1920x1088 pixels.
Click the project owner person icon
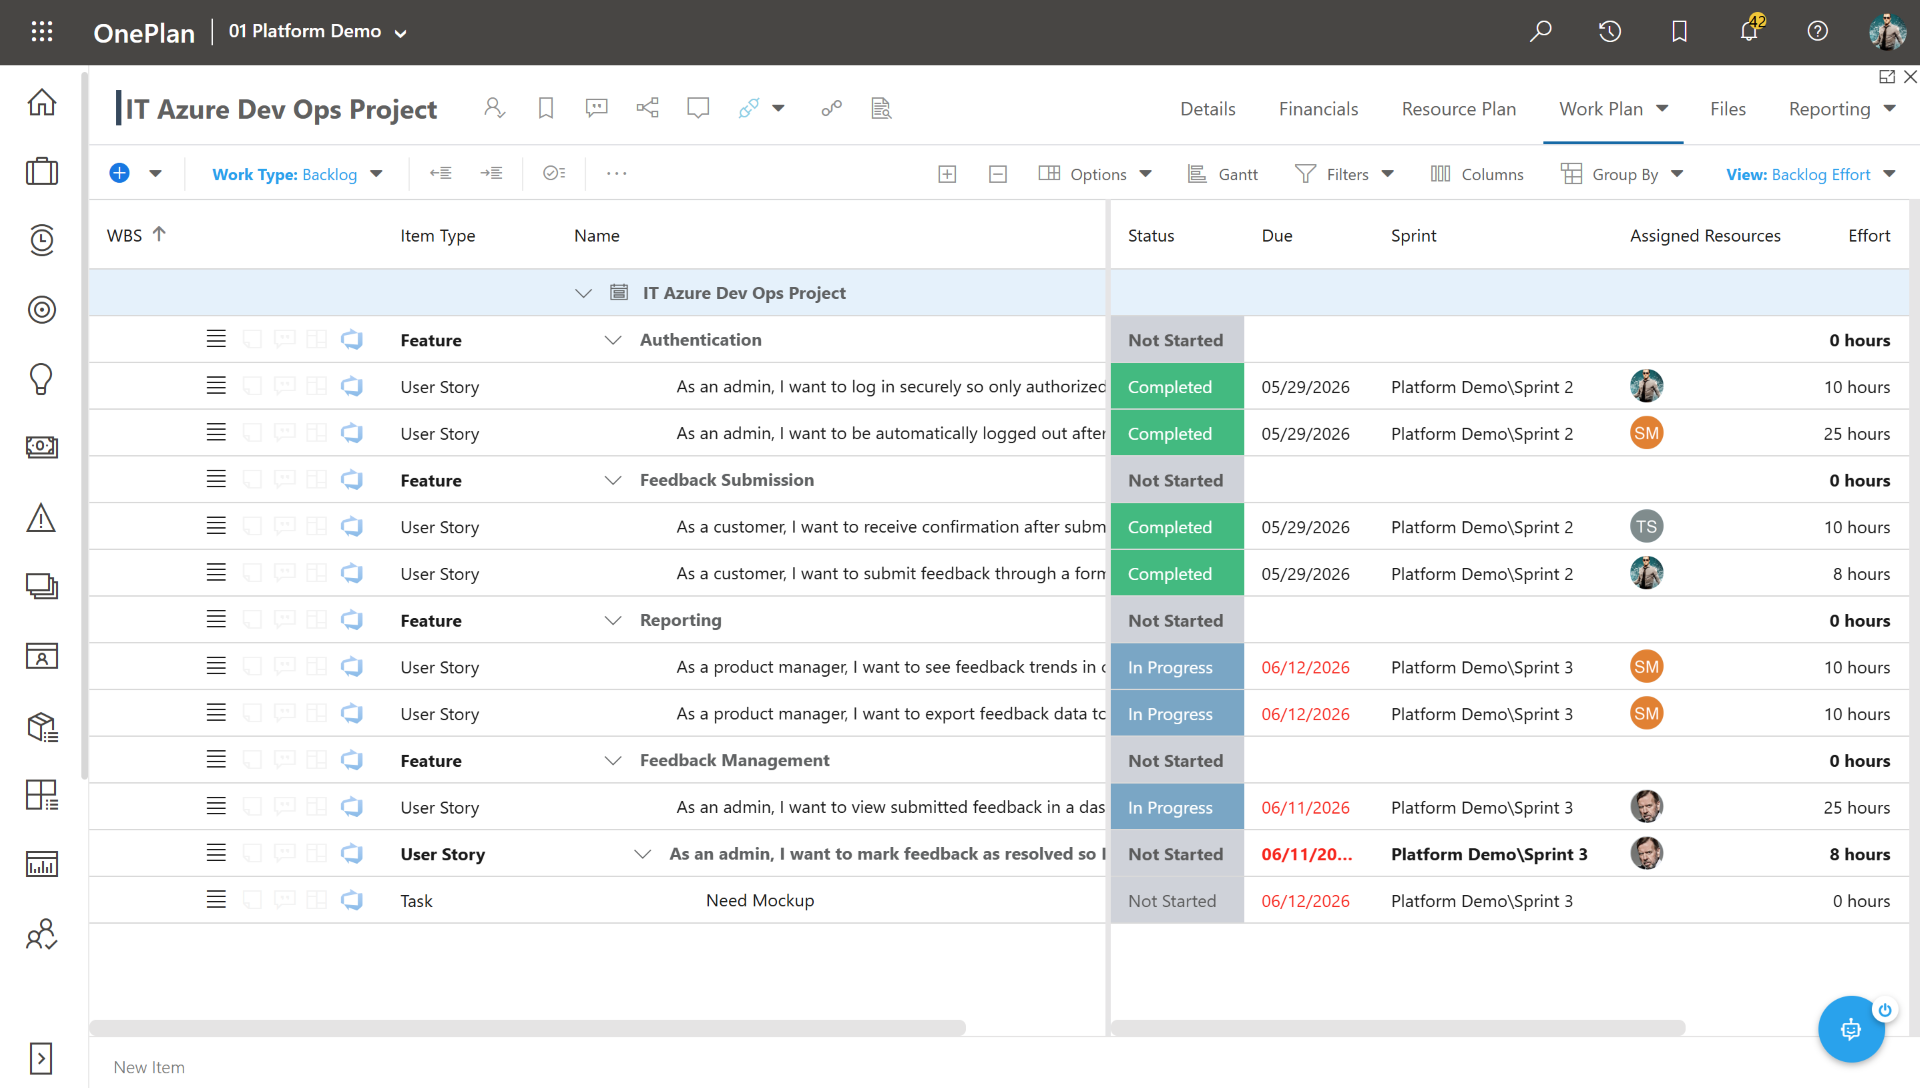pyautogui.click(x=494, y=108)
